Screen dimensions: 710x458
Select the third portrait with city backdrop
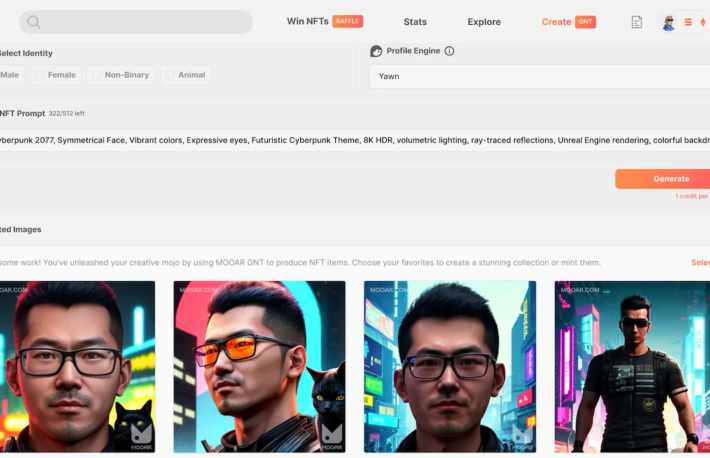click(450, 366)
